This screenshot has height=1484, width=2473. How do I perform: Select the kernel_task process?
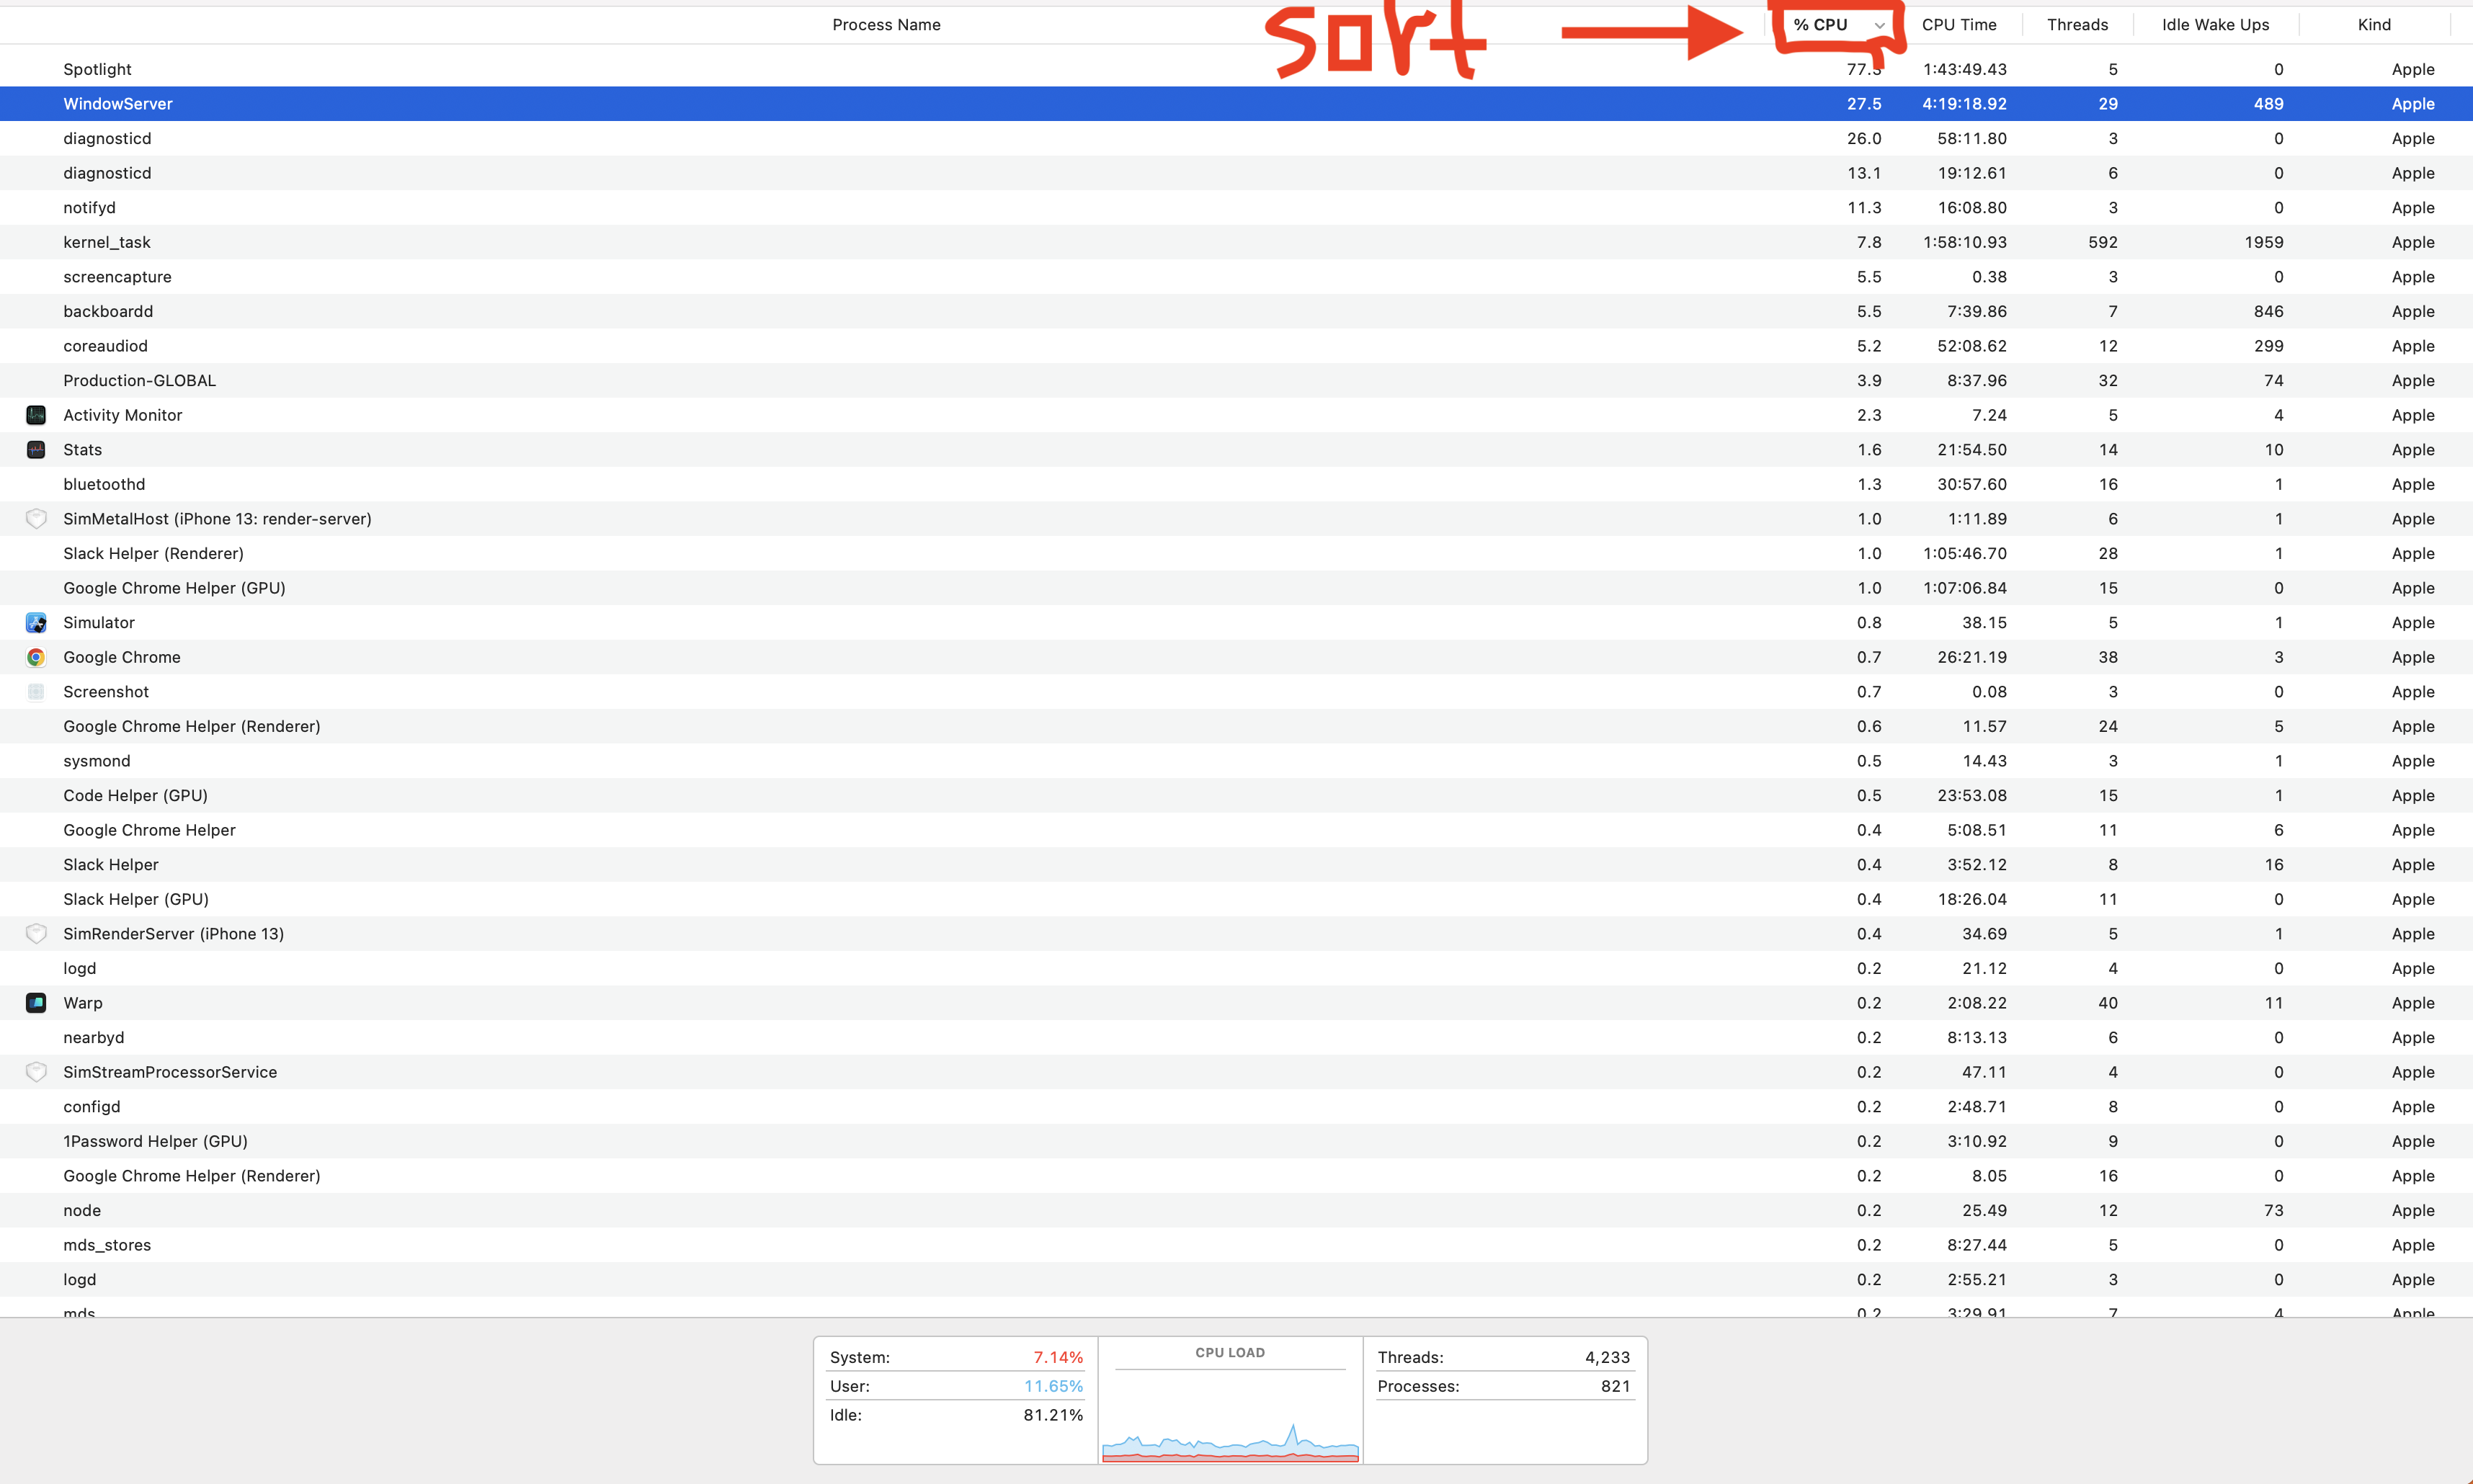pyautogui.click(x=1236, y=242)
